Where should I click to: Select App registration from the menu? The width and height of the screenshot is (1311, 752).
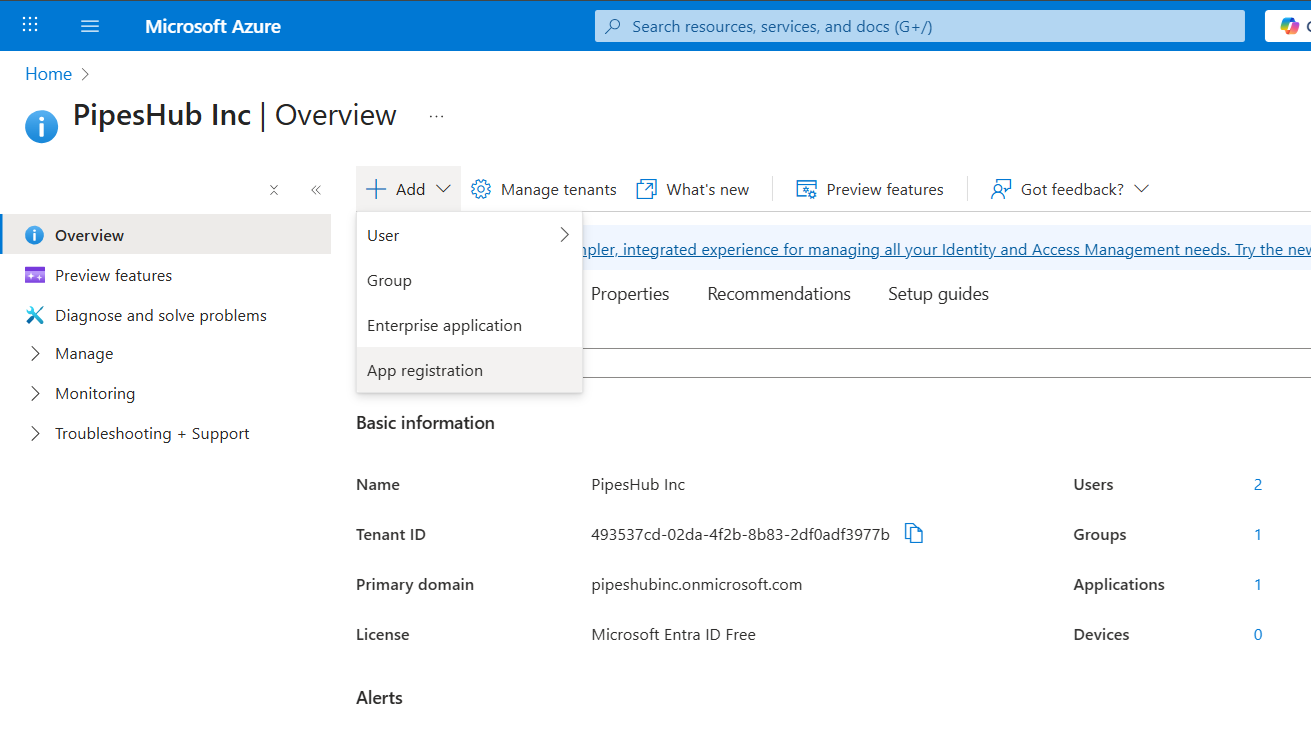pyautogui.click(x=424, y=370)
